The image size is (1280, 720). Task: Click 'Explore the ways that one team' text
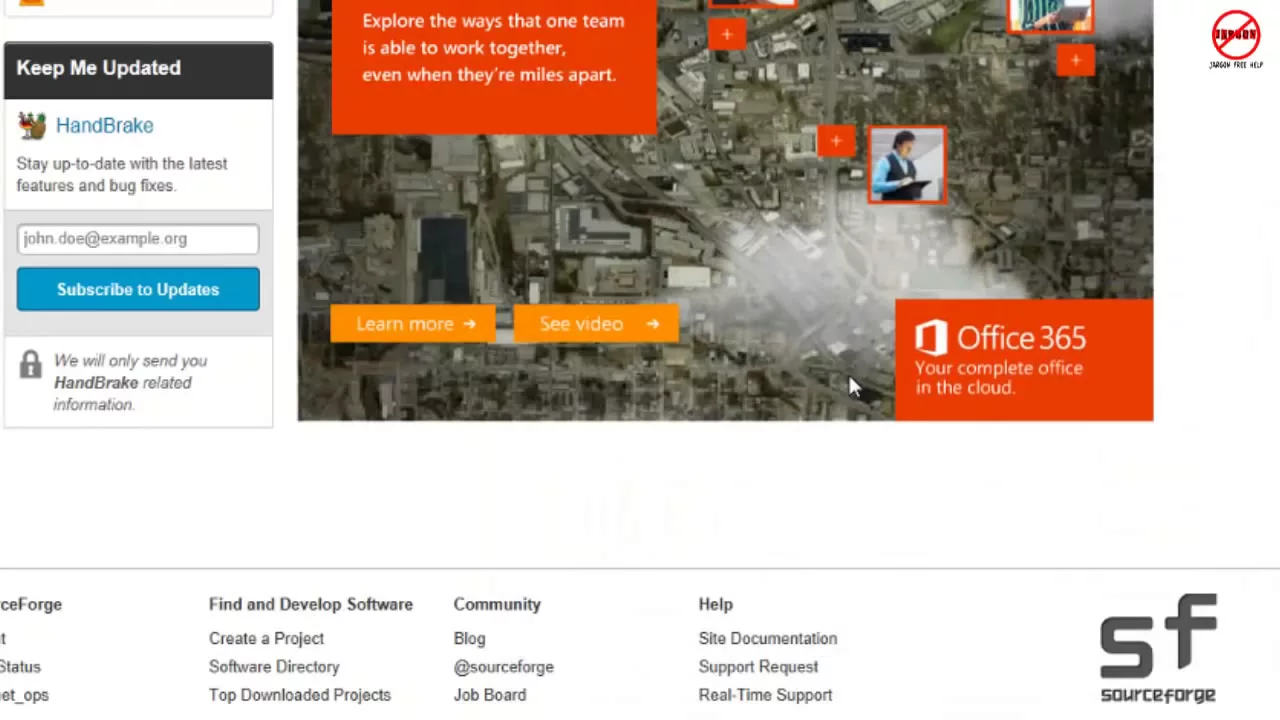coord(493,20)
